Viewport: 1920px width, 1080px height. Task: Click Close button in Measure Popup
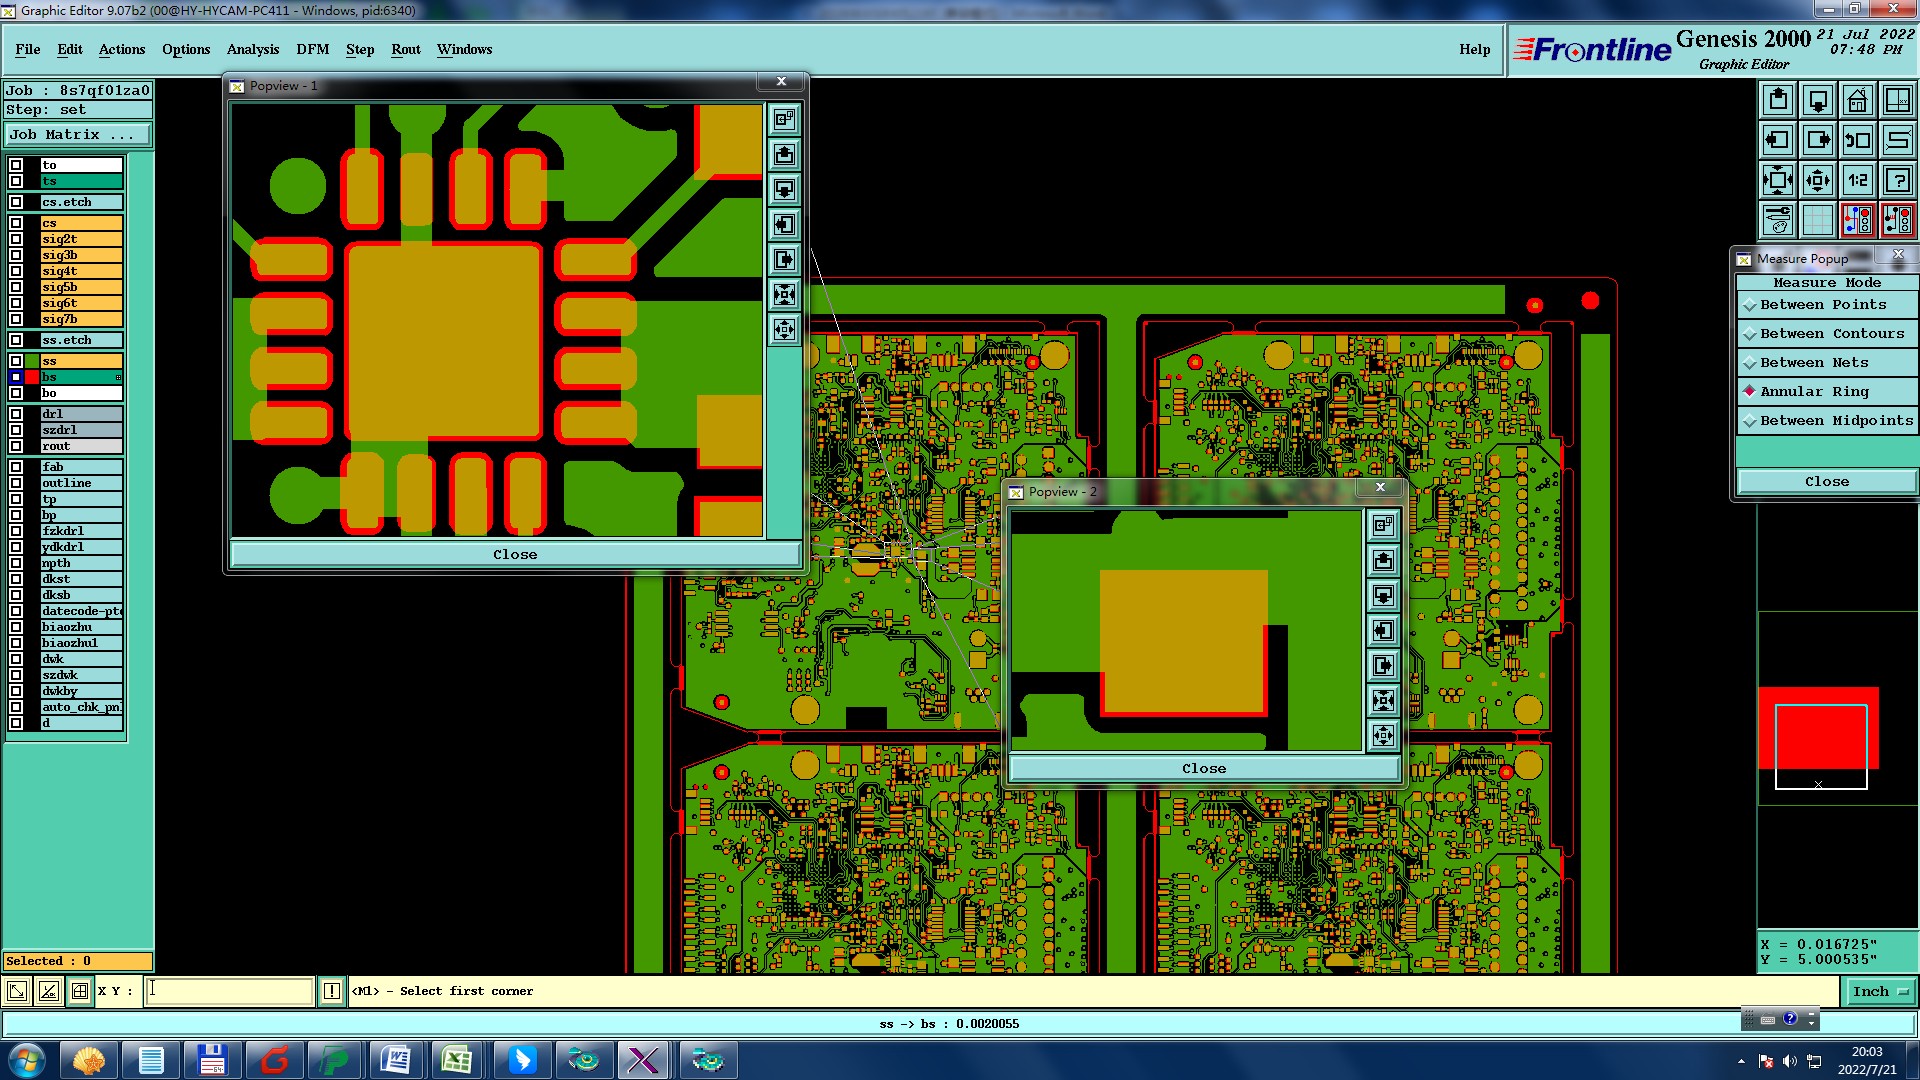click(x=1826, y=482)
